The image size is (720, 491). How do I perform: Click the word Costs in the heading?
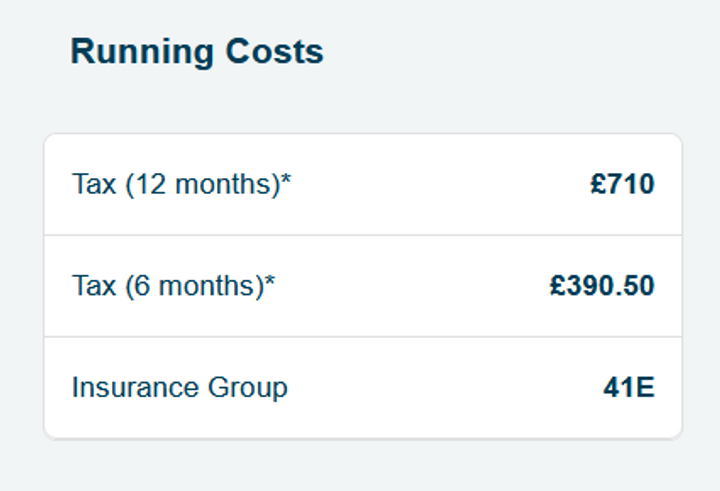tap(275, 51)
